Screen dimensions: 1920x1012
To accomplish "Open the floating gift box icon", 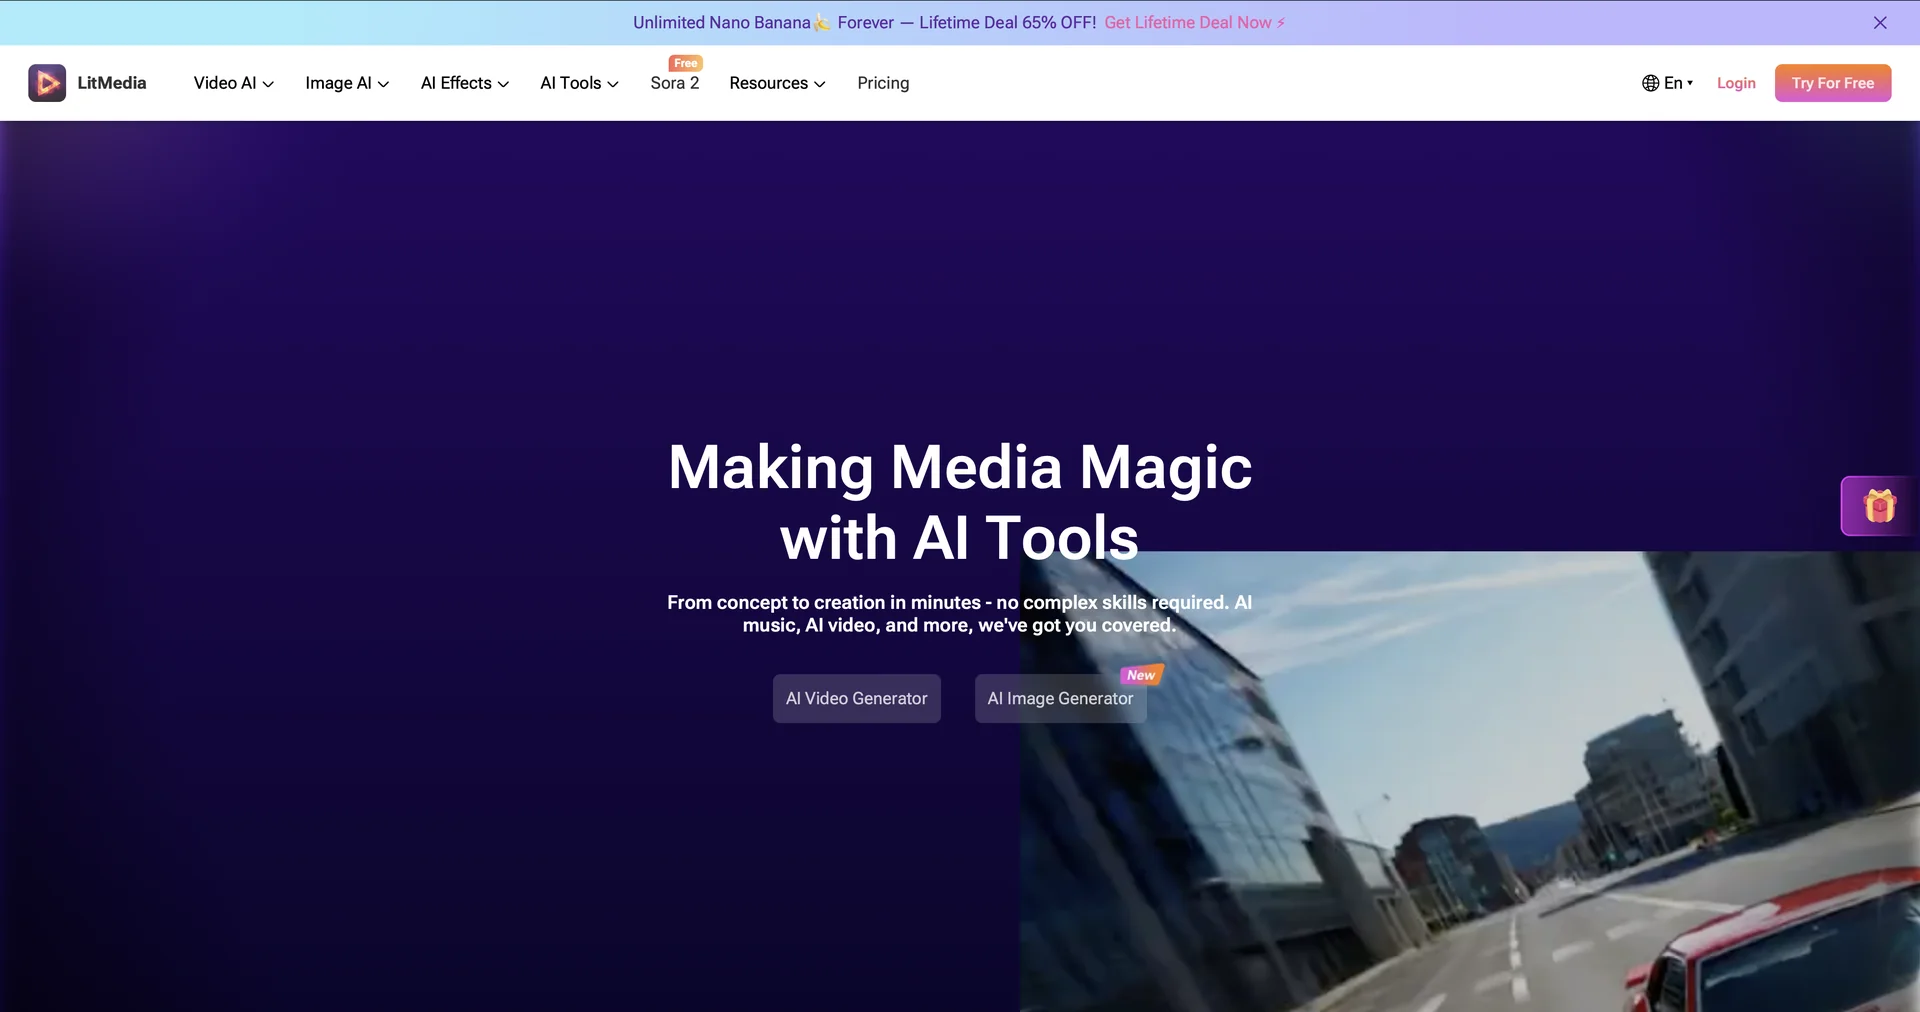I will point(1878,506).
